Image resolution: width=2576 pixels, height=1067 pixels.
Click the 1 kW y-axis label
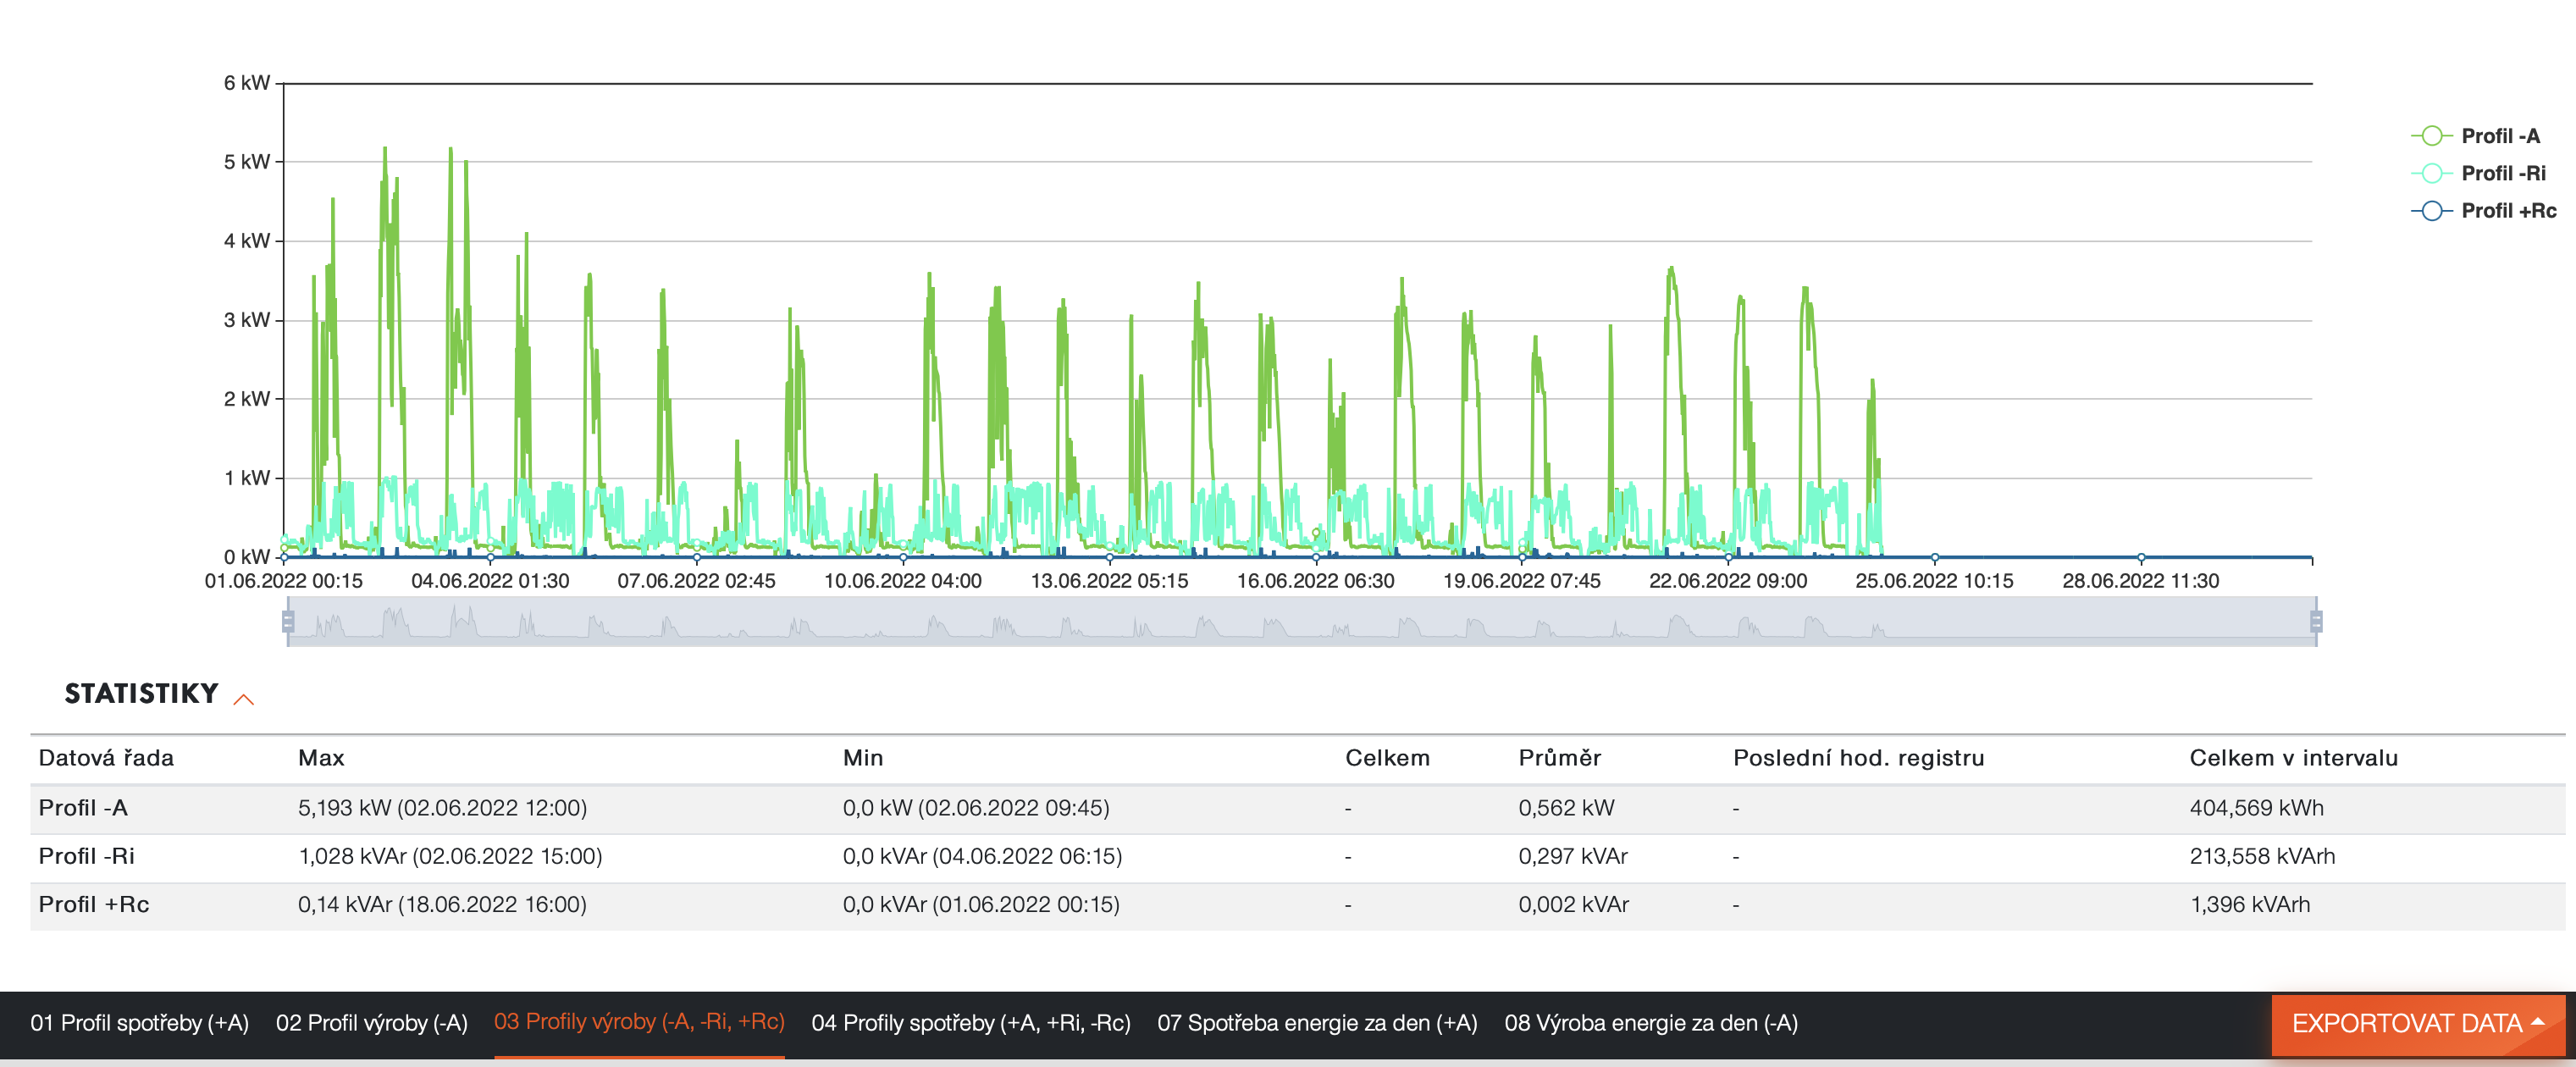pos(247,478)
